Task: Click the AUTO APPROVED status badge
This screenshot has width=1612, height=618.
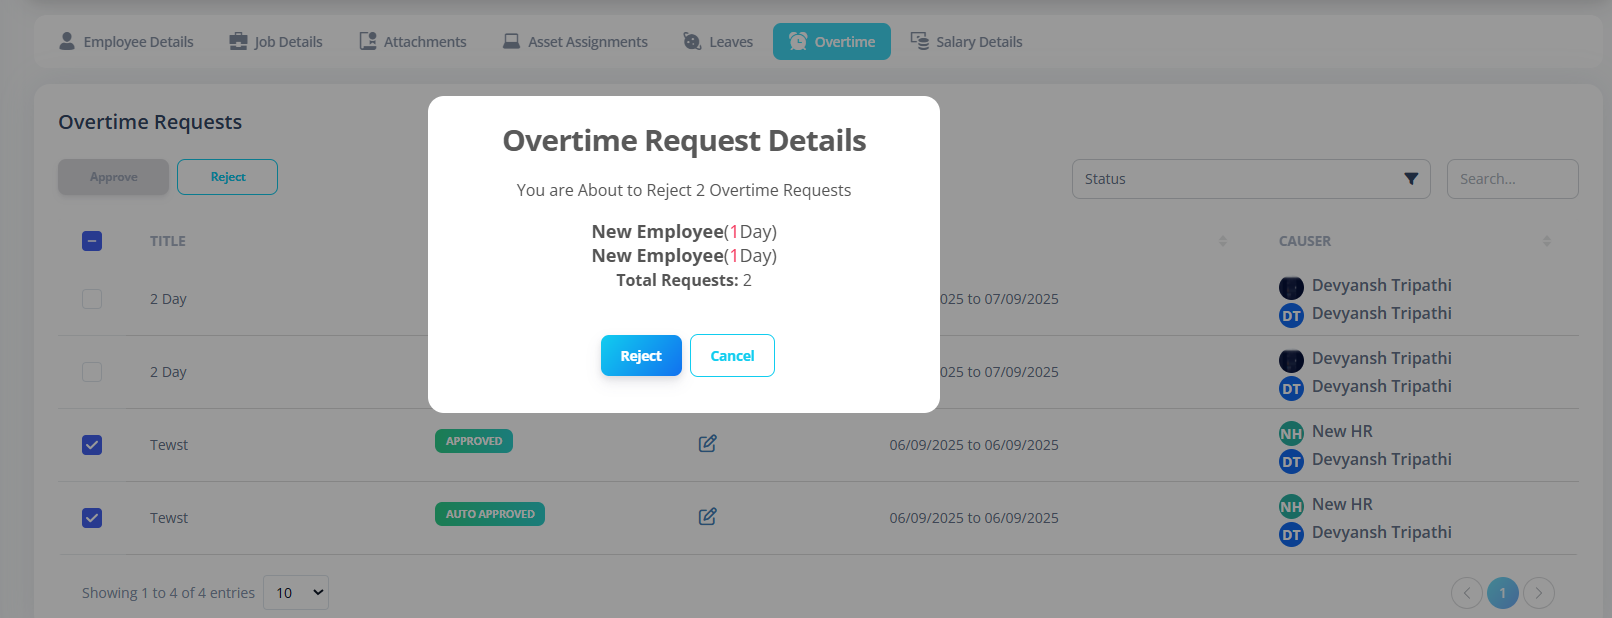Action: 490,514
